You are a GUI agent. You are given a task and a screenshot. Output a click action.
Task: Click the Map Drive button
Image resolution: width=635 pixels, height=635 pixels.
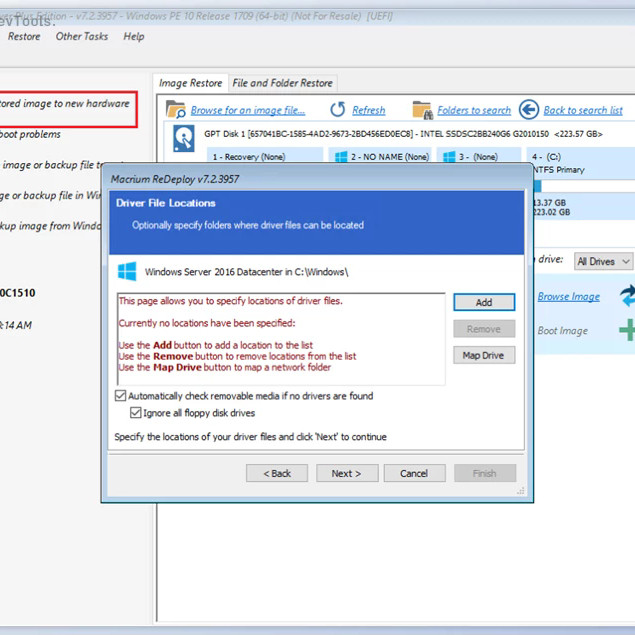coord(484,355)
